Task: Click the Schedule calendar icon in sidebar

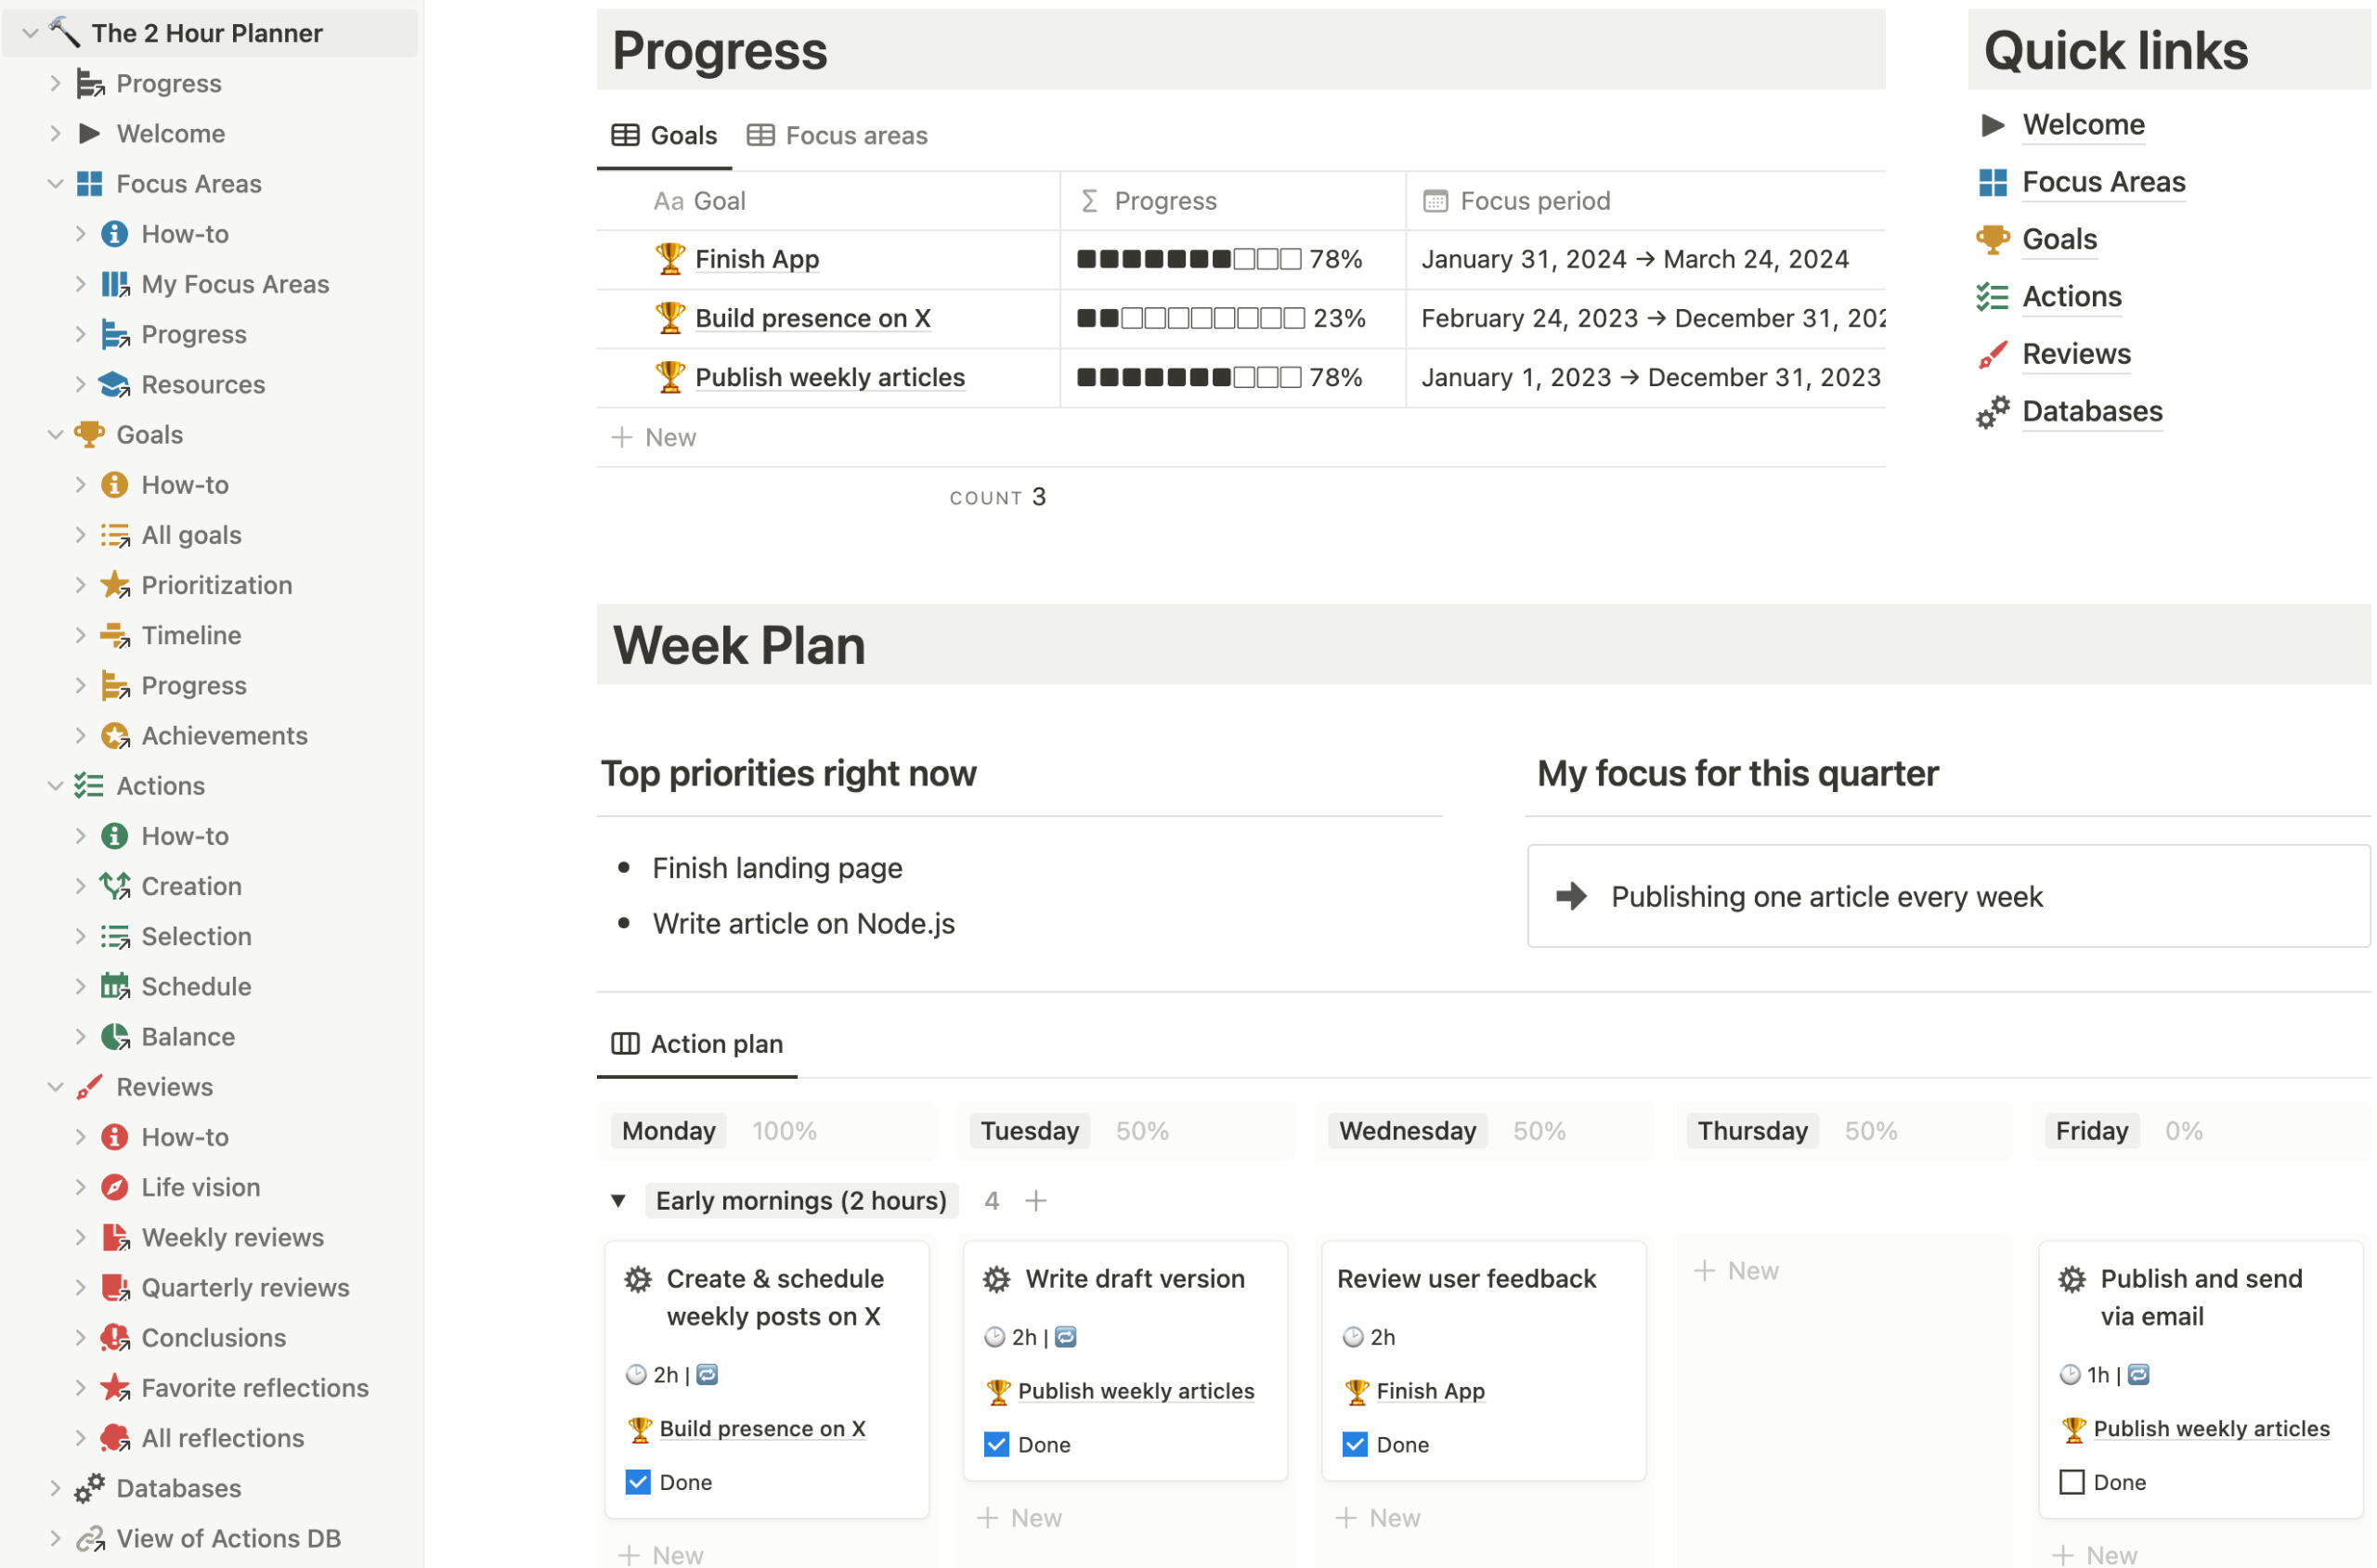Action: pos(115,987)
